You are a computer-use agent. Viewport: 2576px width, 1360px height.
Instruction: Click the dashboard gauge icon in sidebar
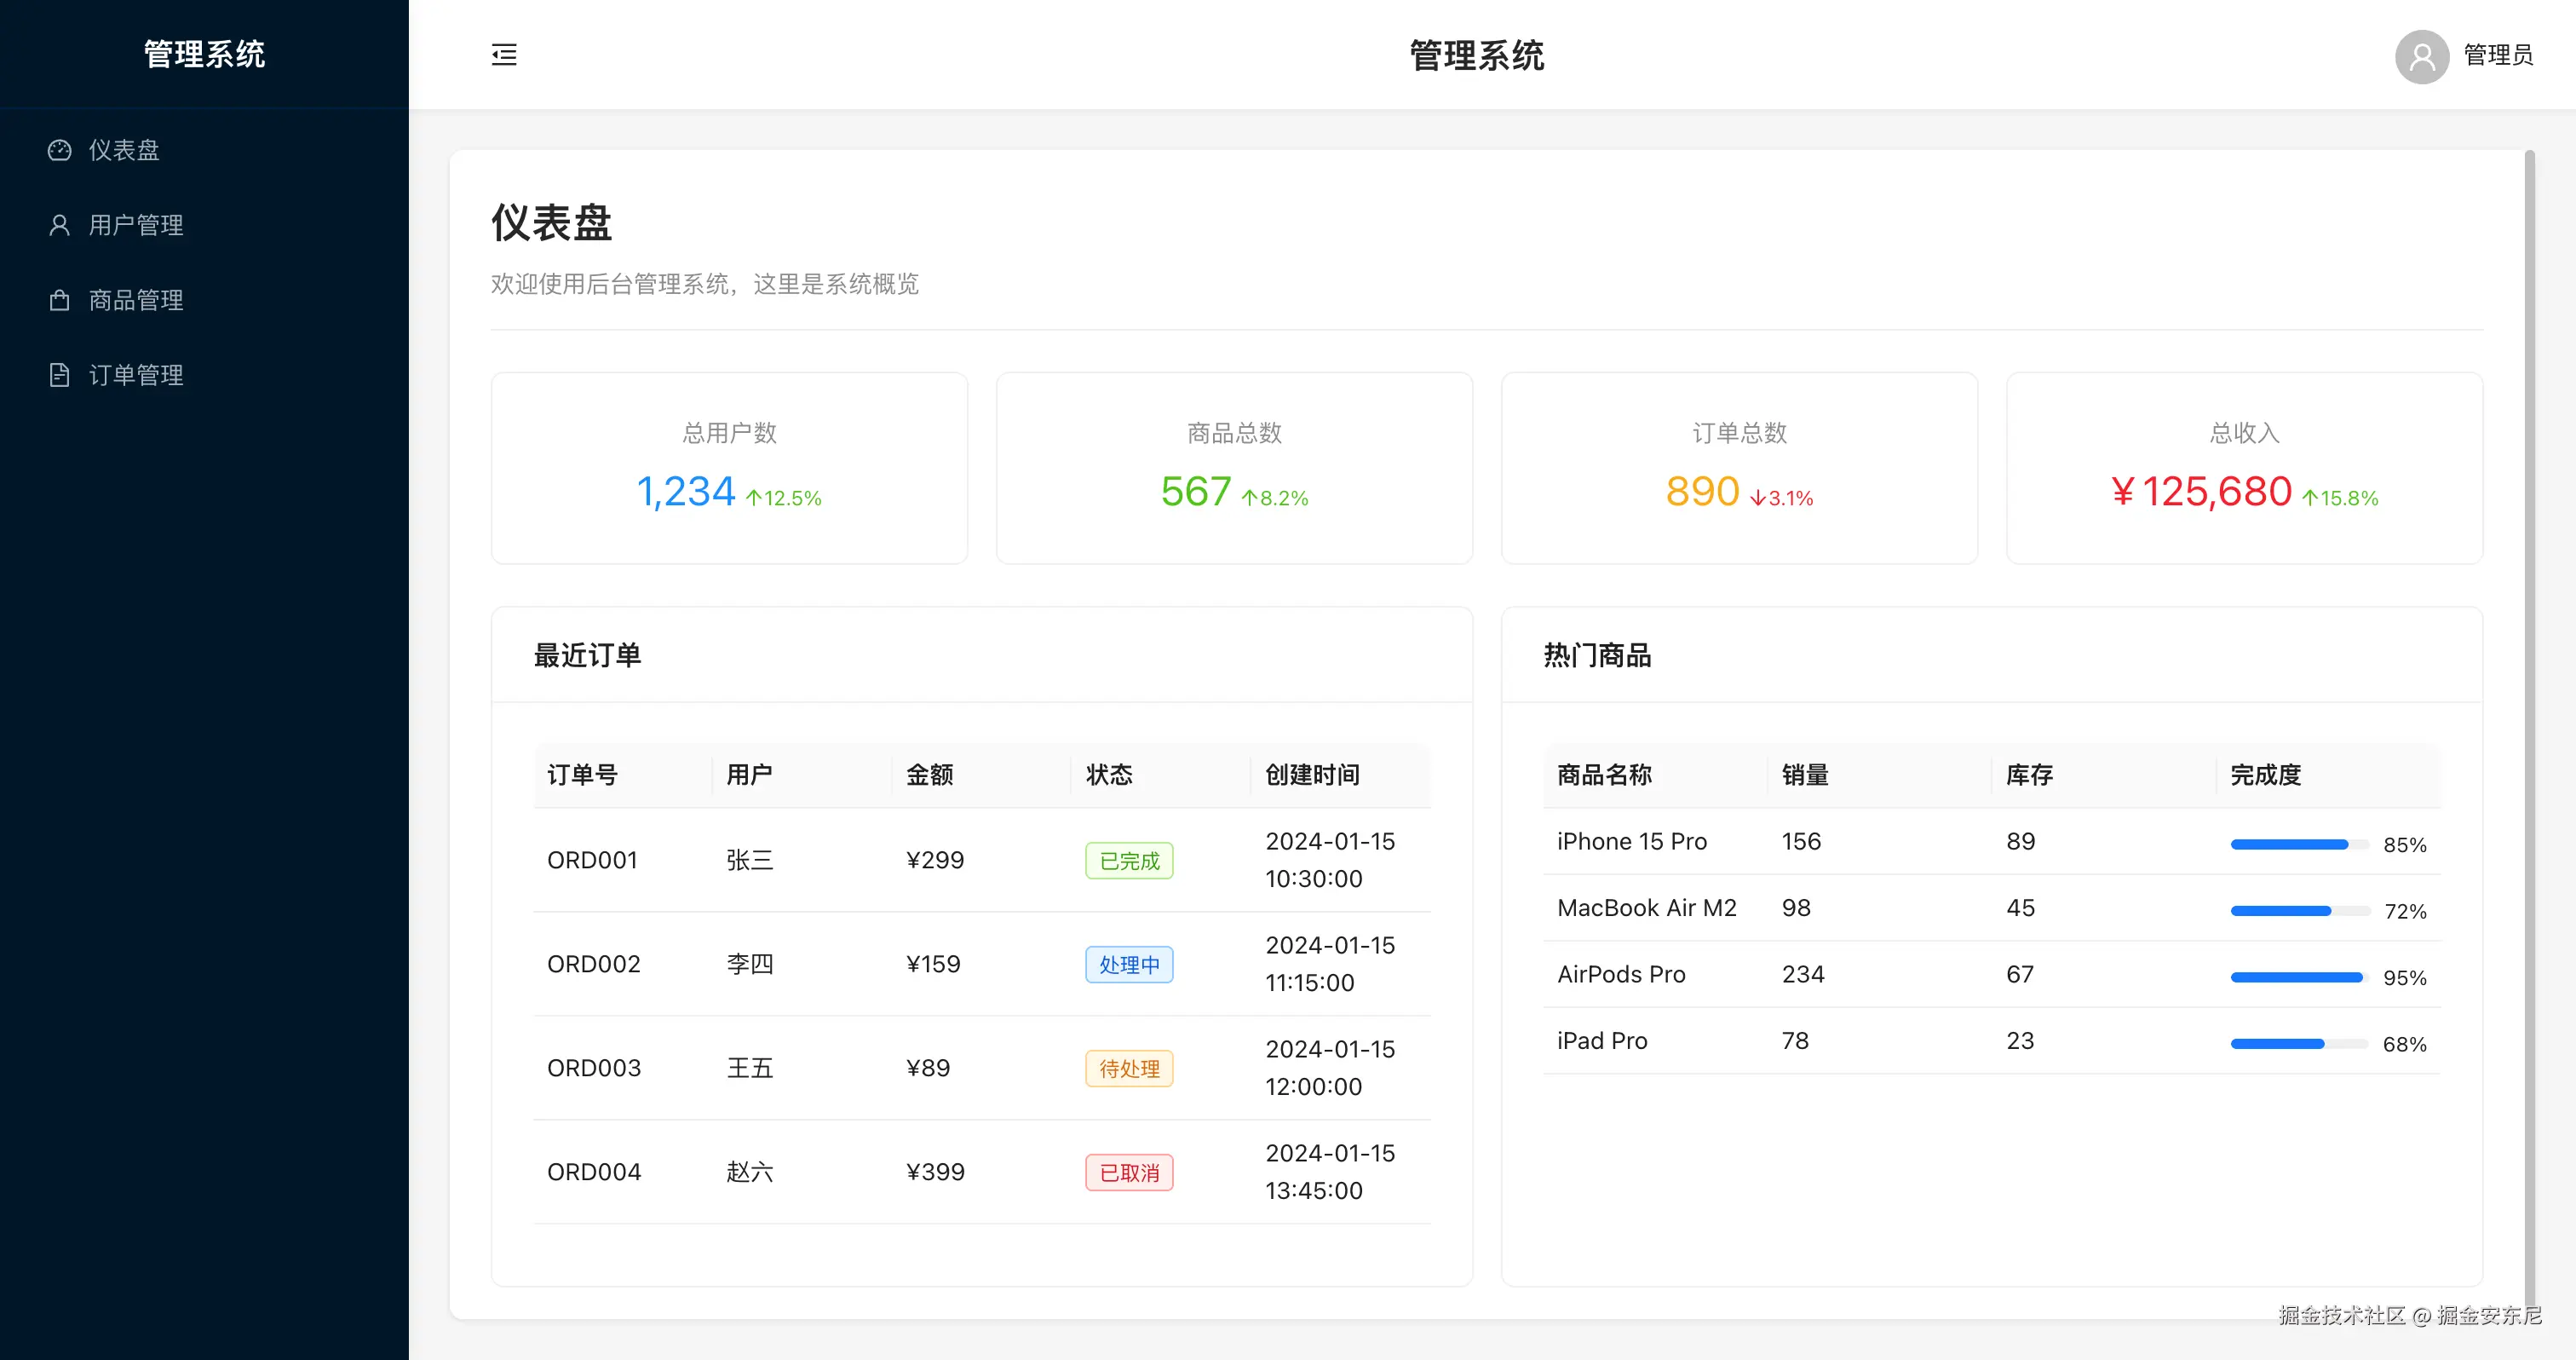click(59, 150)
